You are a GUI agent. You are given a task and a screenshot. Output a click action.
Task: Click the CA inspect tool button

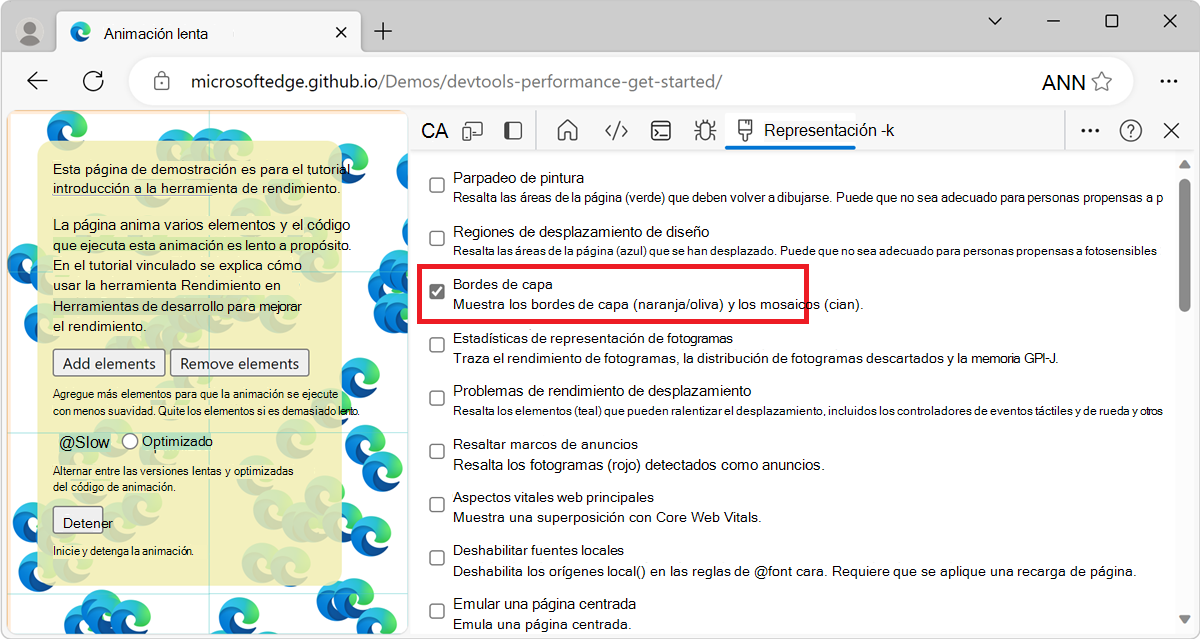point(435,130)
